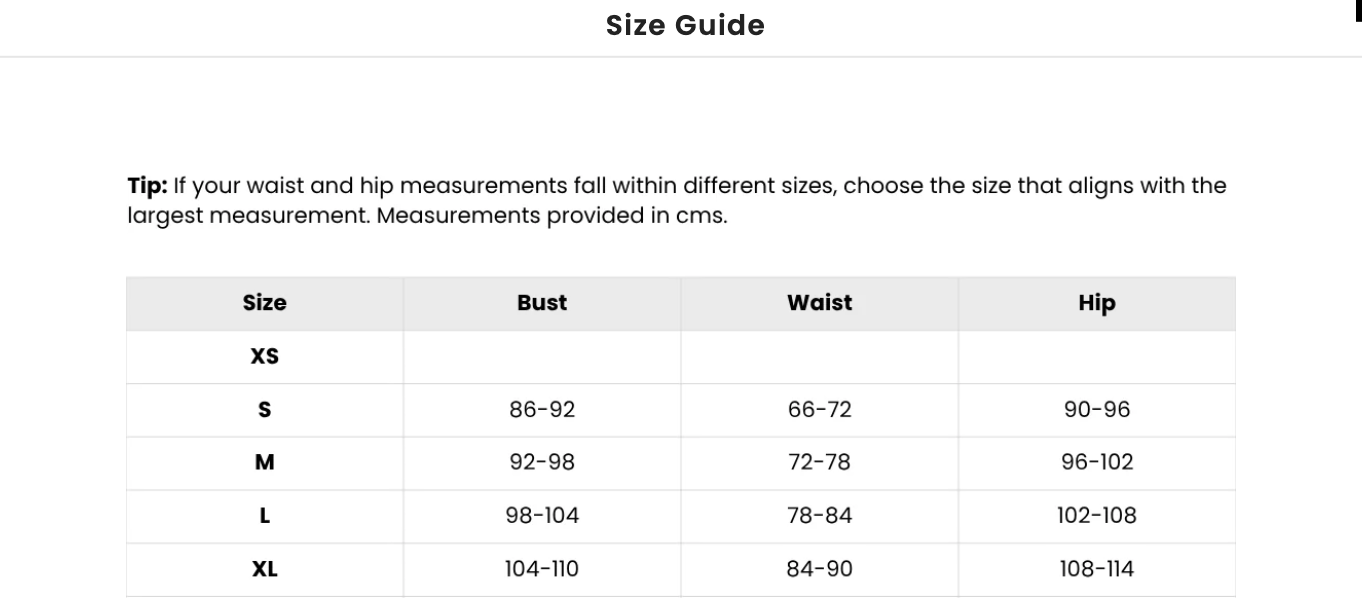This screenshot has width=1362, height=598.
Task: Click the 86-92 bust measurement cell
Action: (542, 409)
